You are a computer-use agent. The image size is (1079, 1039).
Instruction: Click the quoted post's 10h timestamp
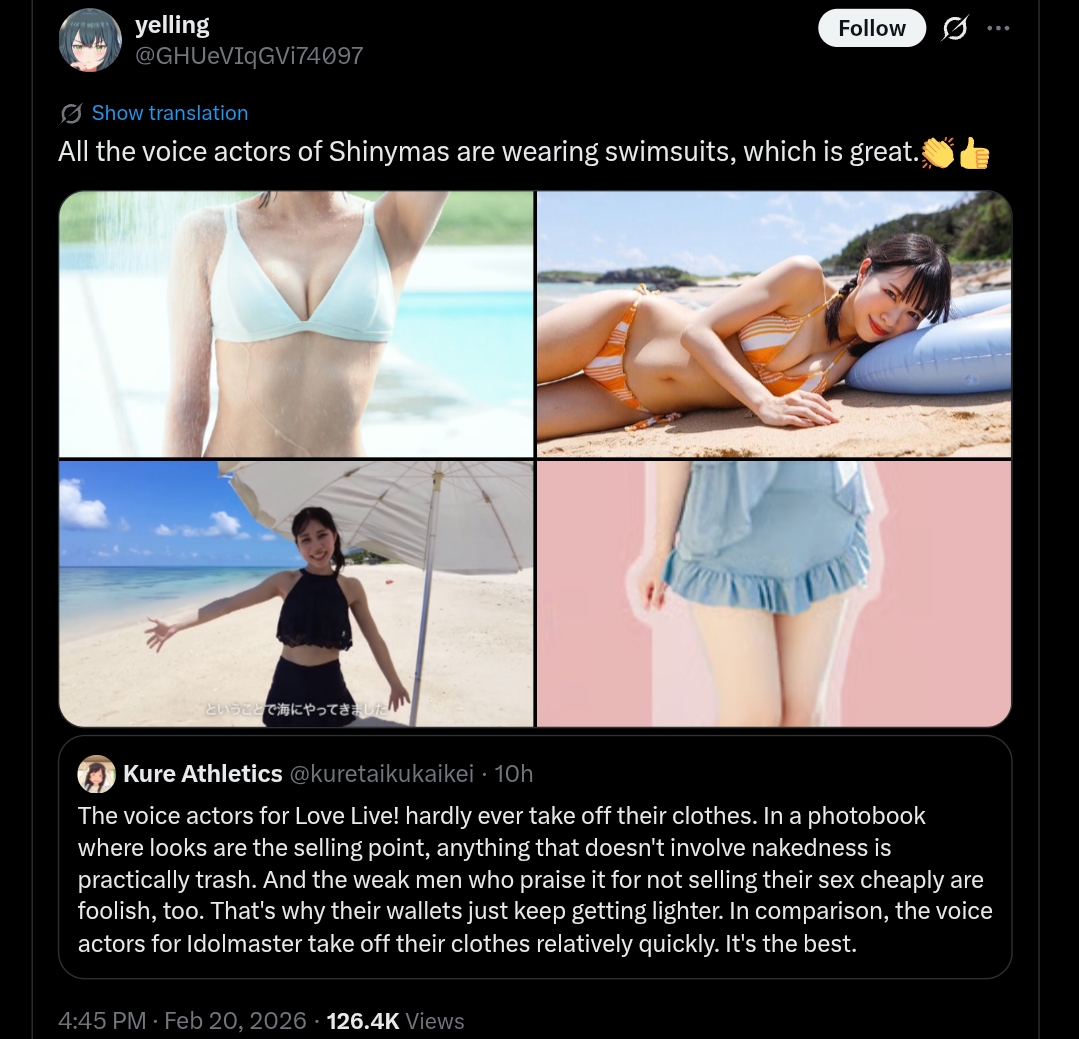click(x=513, y=774)
